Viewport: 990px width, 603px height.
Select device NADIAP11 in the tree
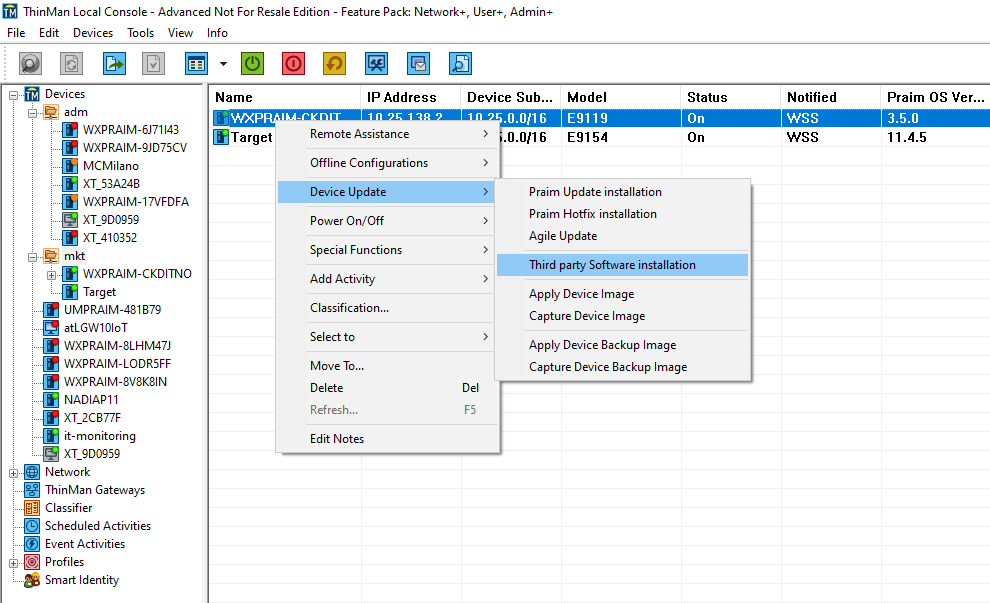pyautogui.click(x=91, y=400)
